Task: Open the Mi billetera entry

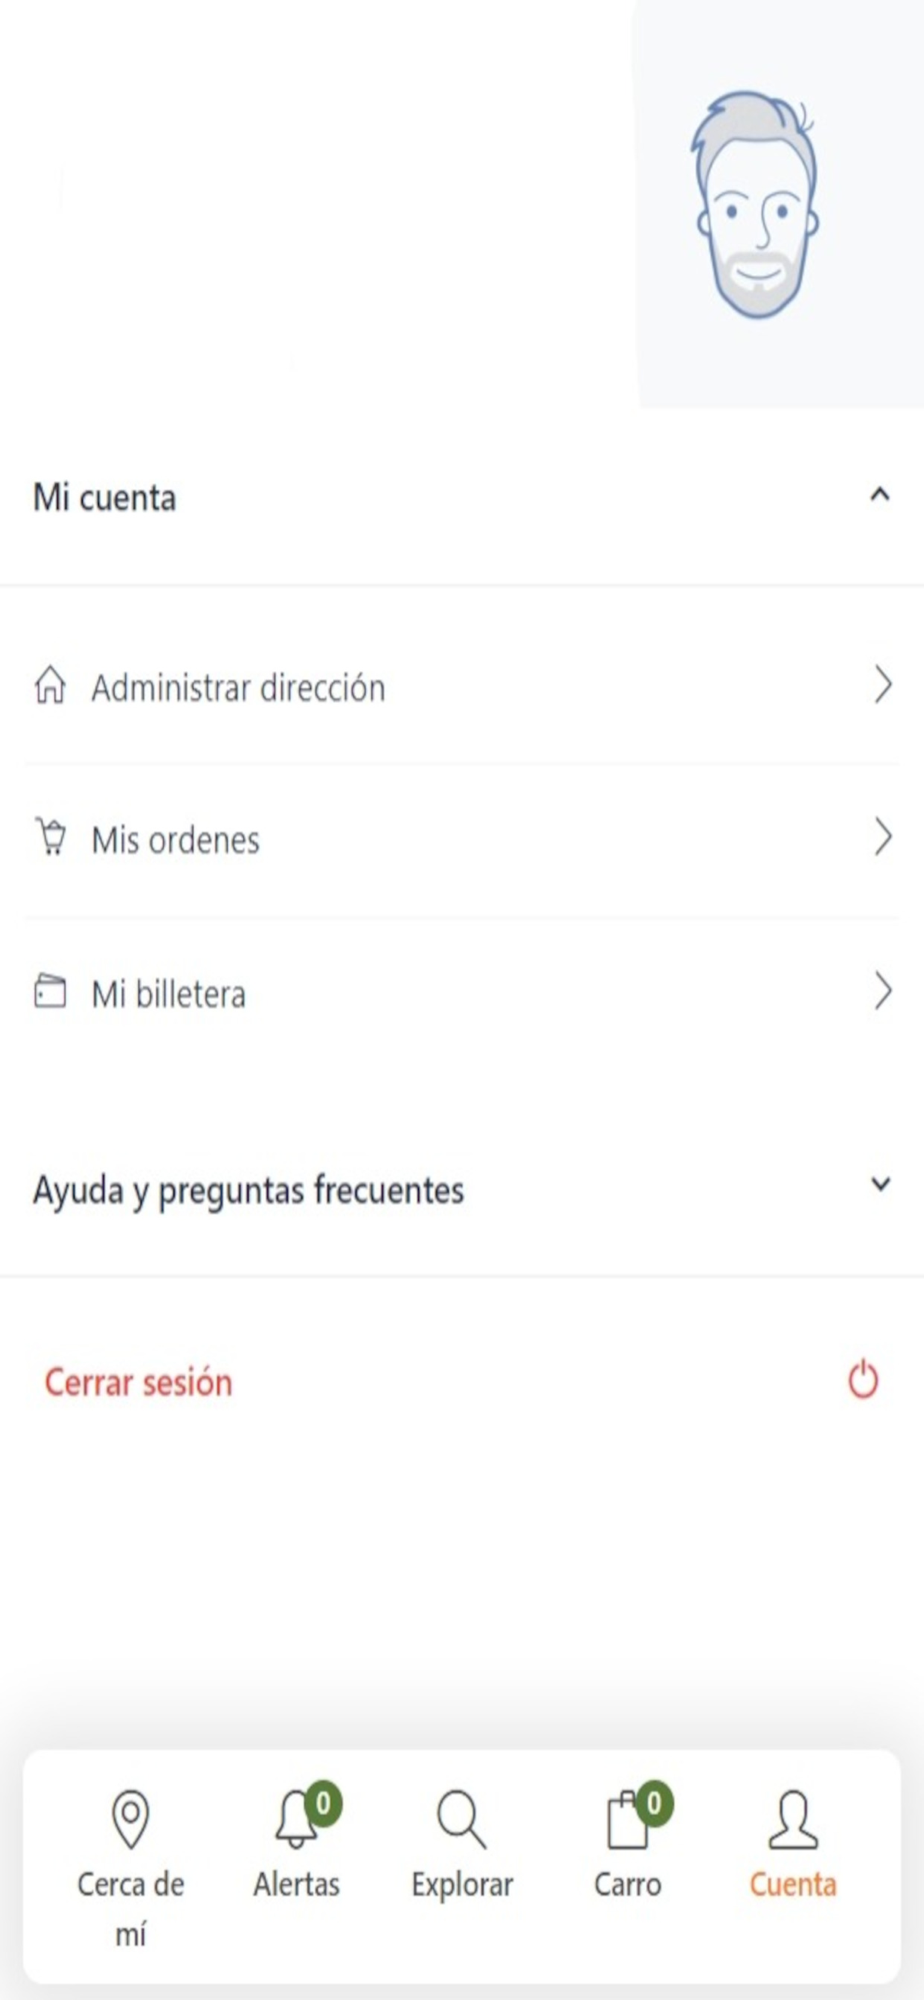Action: [462, 993]
